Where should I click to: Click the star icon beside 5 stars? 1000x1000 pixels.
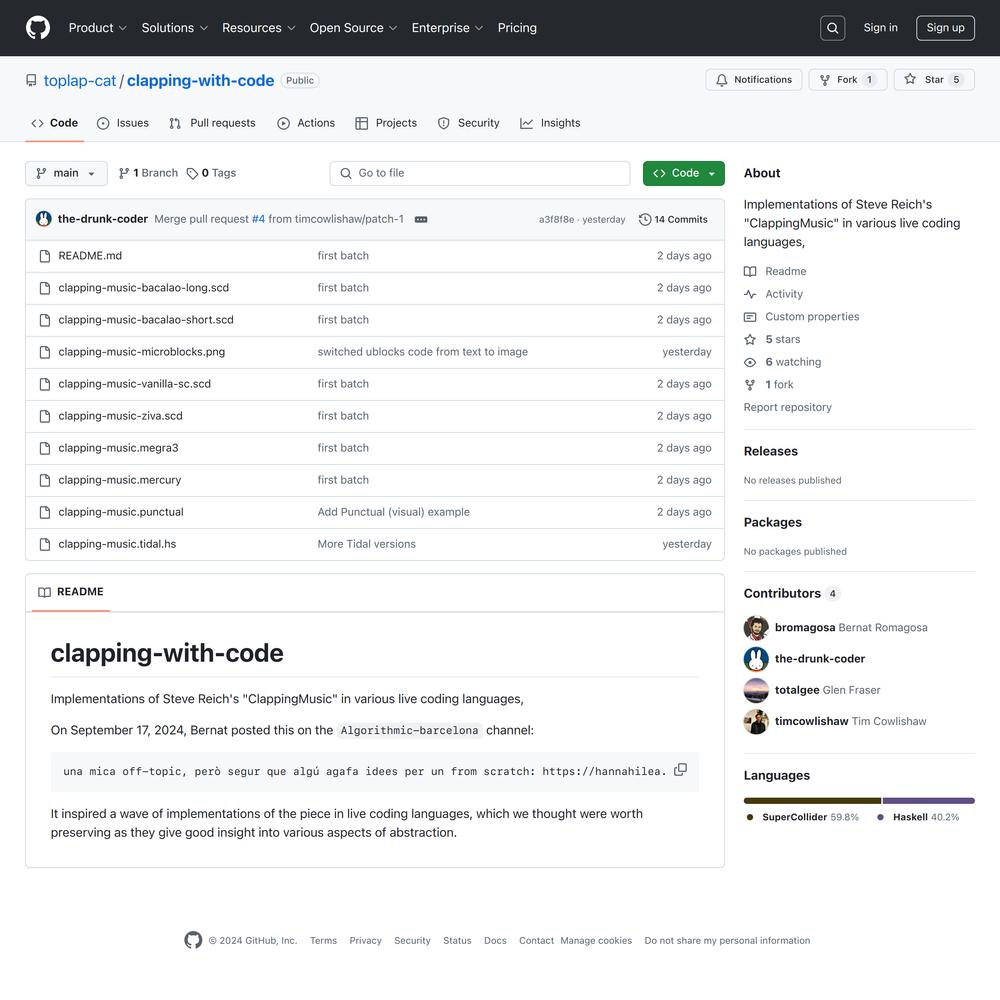tap(750, 339)
